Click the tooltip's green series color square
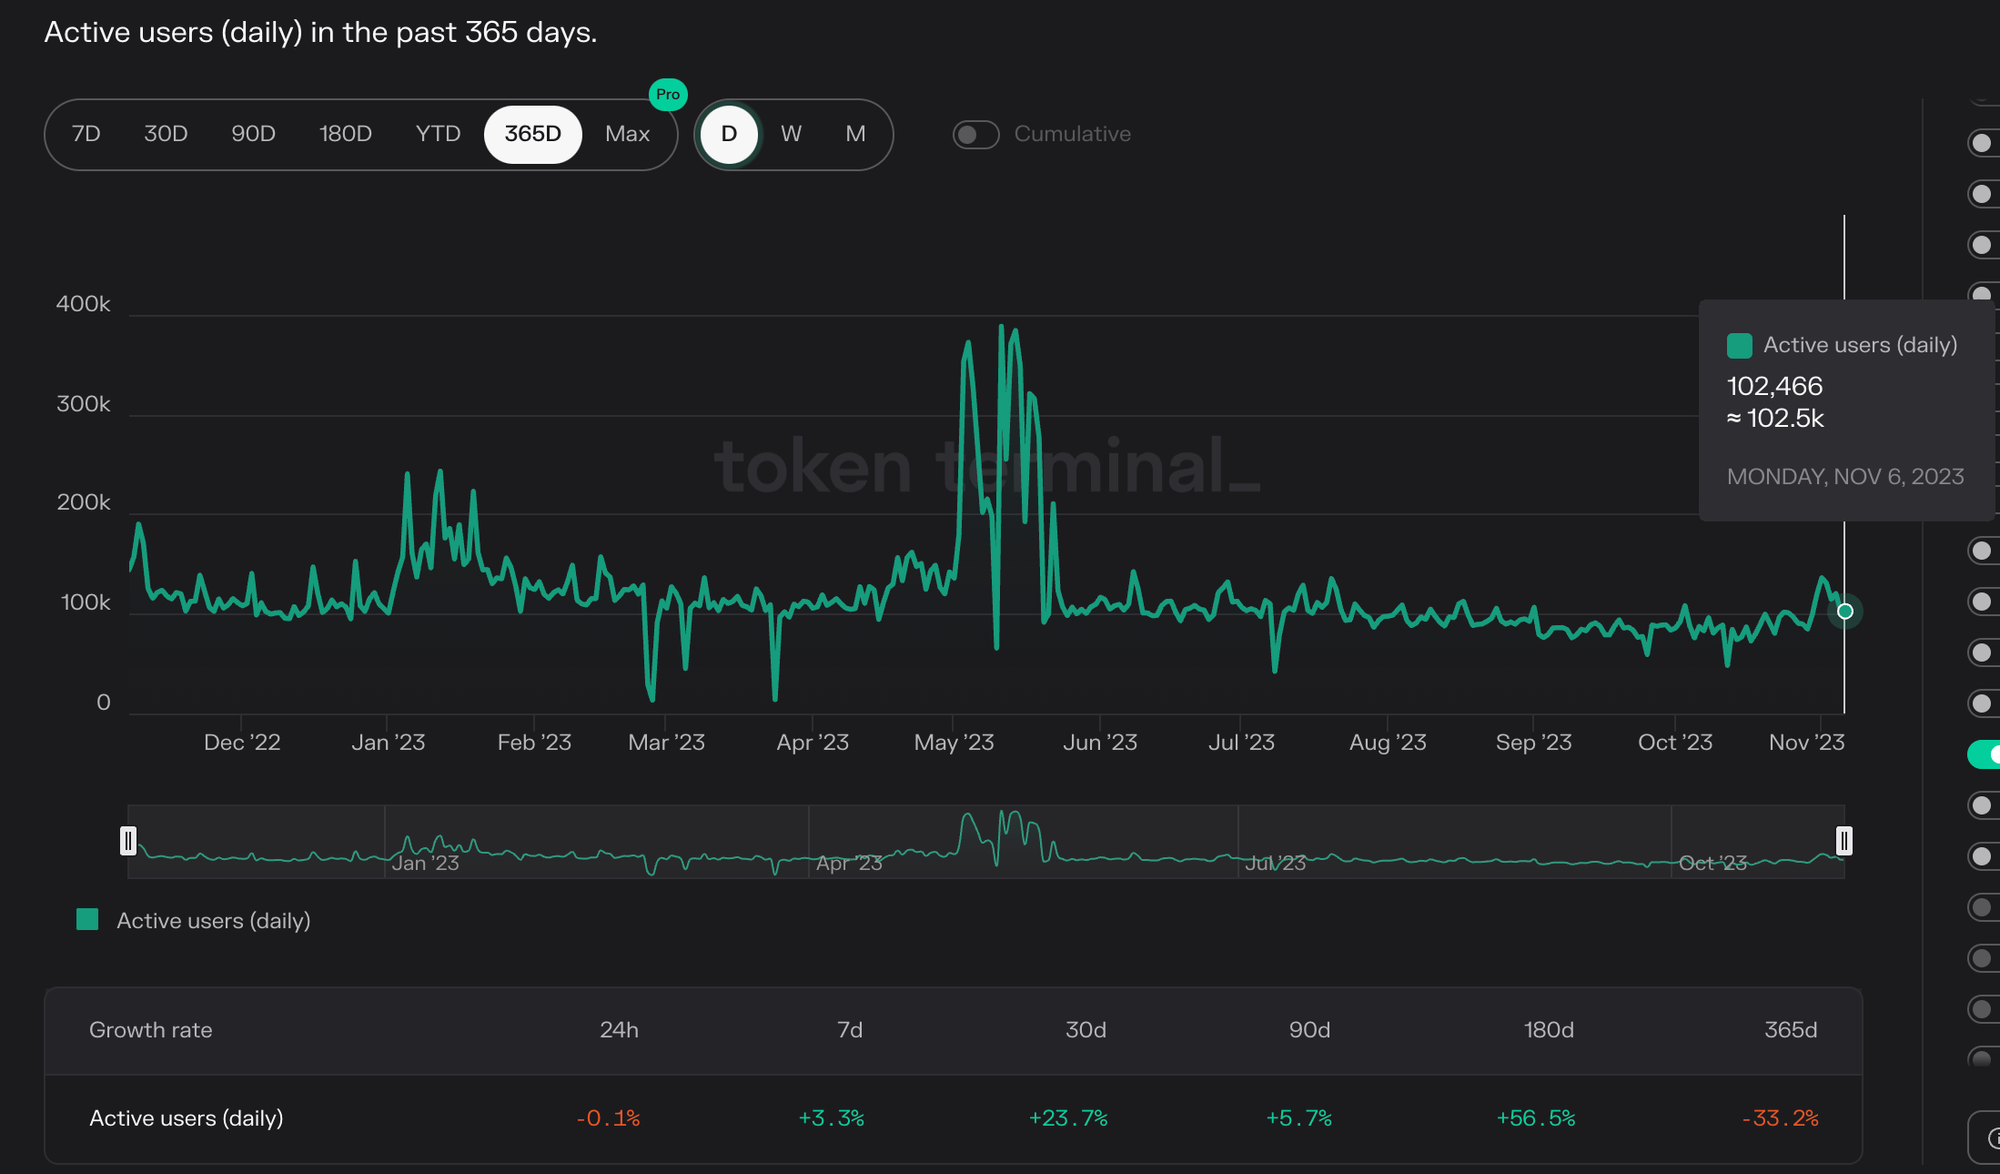This screenshot has height=1174, width=2000. pyautogui.click(x=1739, y=346)
